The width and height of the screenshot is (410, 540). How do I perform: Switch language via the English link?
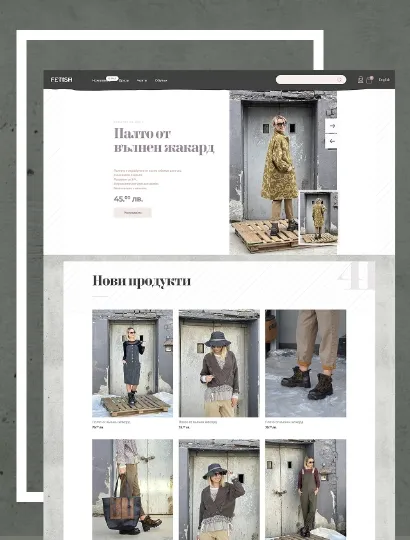[384, 80]
